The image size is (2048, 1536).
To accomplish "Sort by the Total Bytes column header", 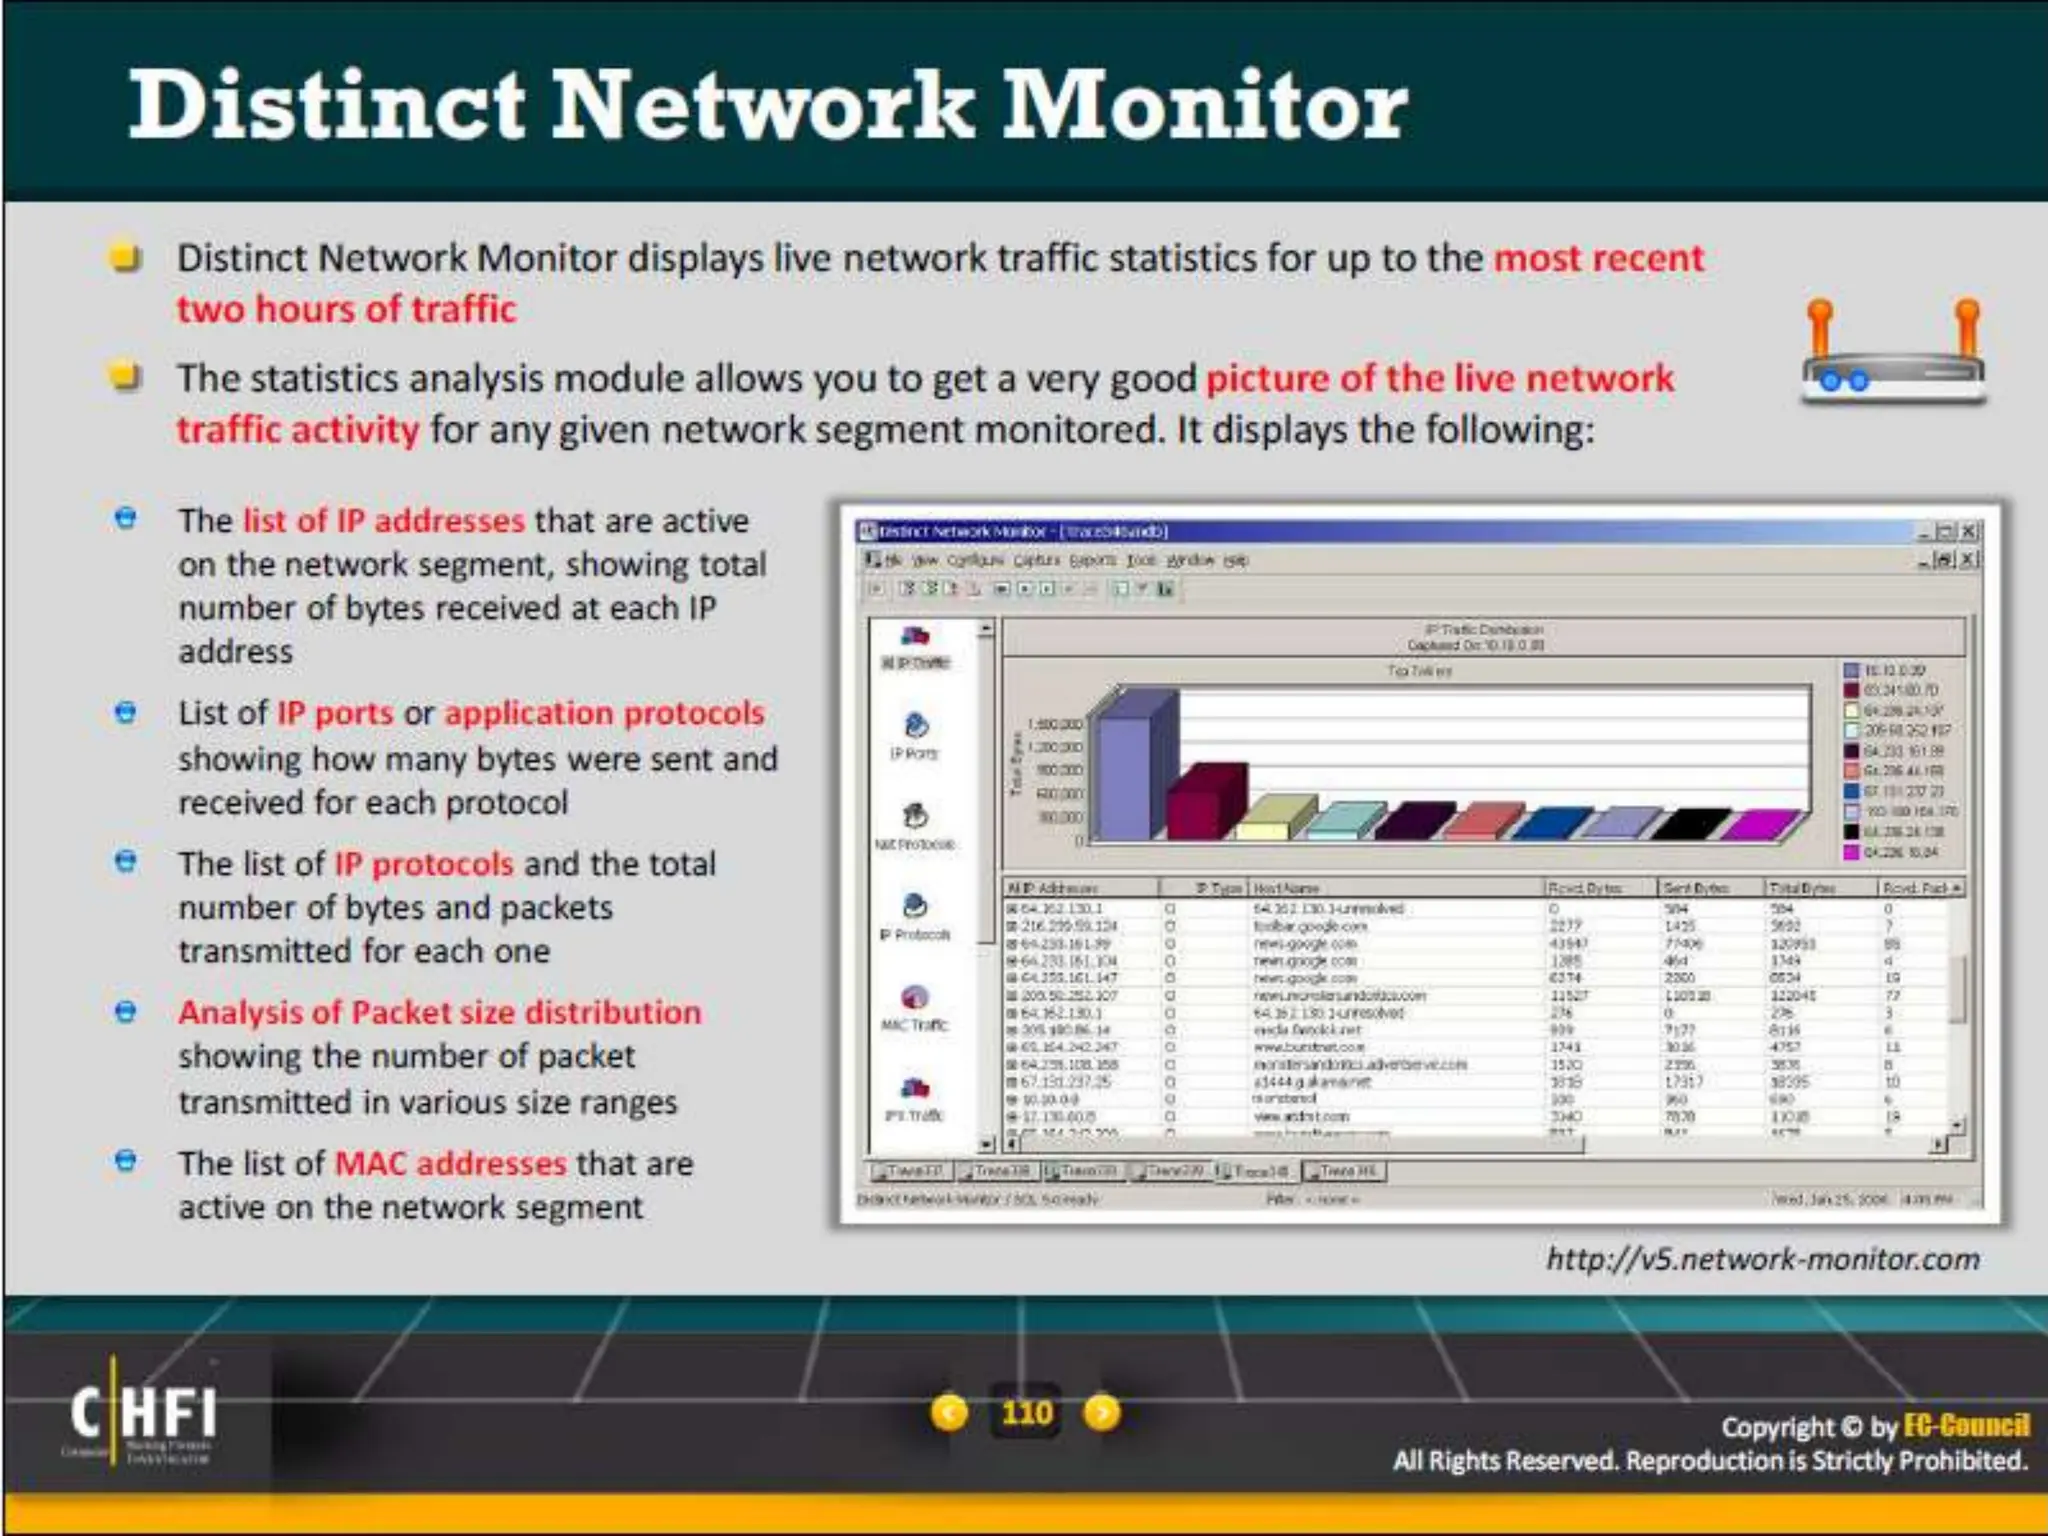I will 1821,888.
